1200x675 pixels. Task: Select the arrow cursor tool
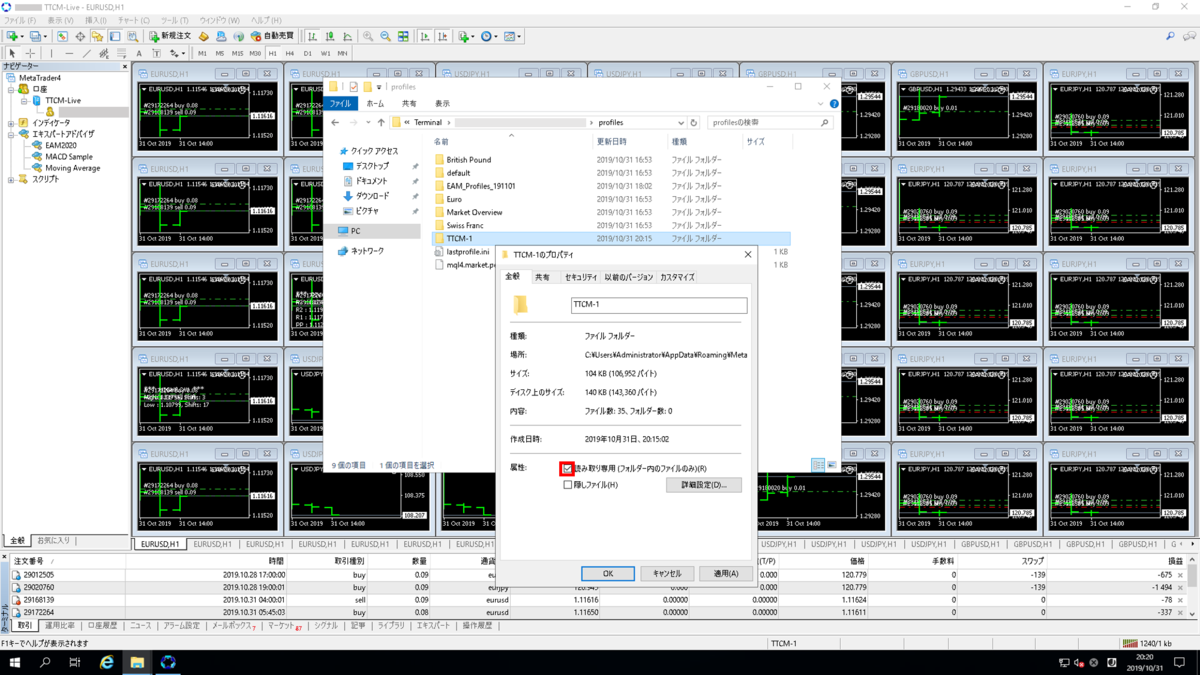click(x=12, y=53)
